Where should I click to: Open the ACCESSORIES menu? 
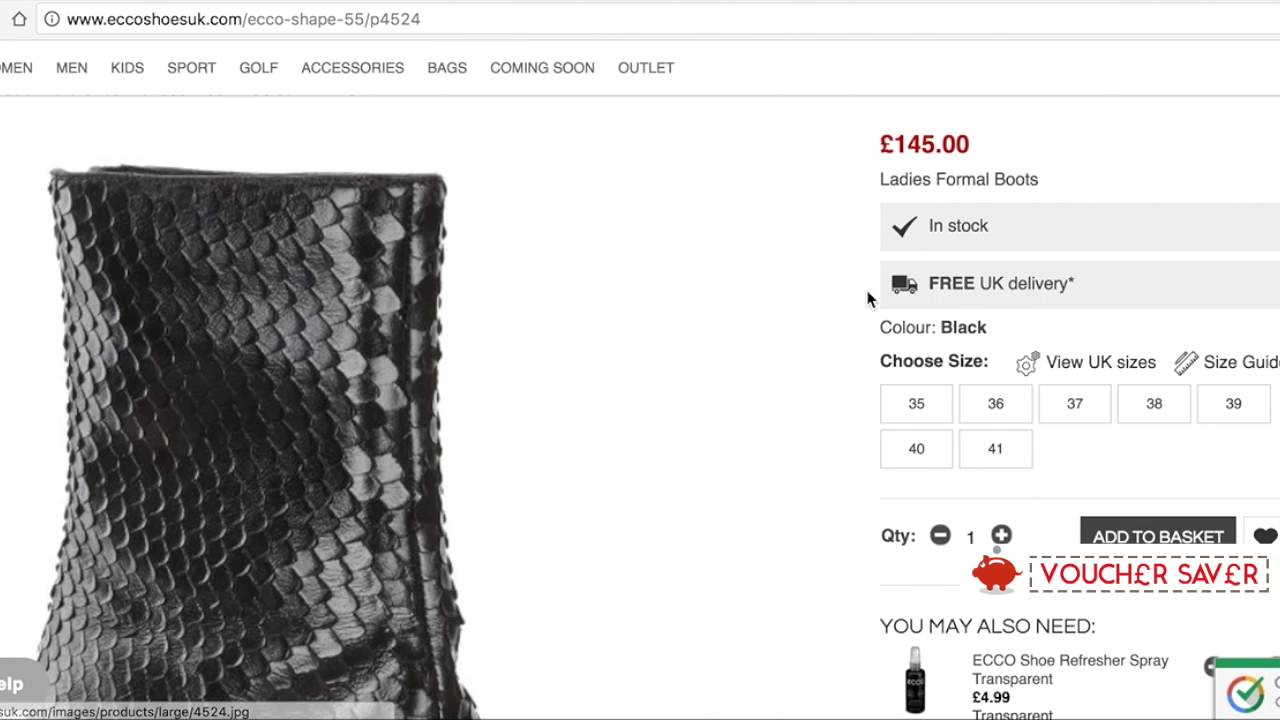coord(352,68)
